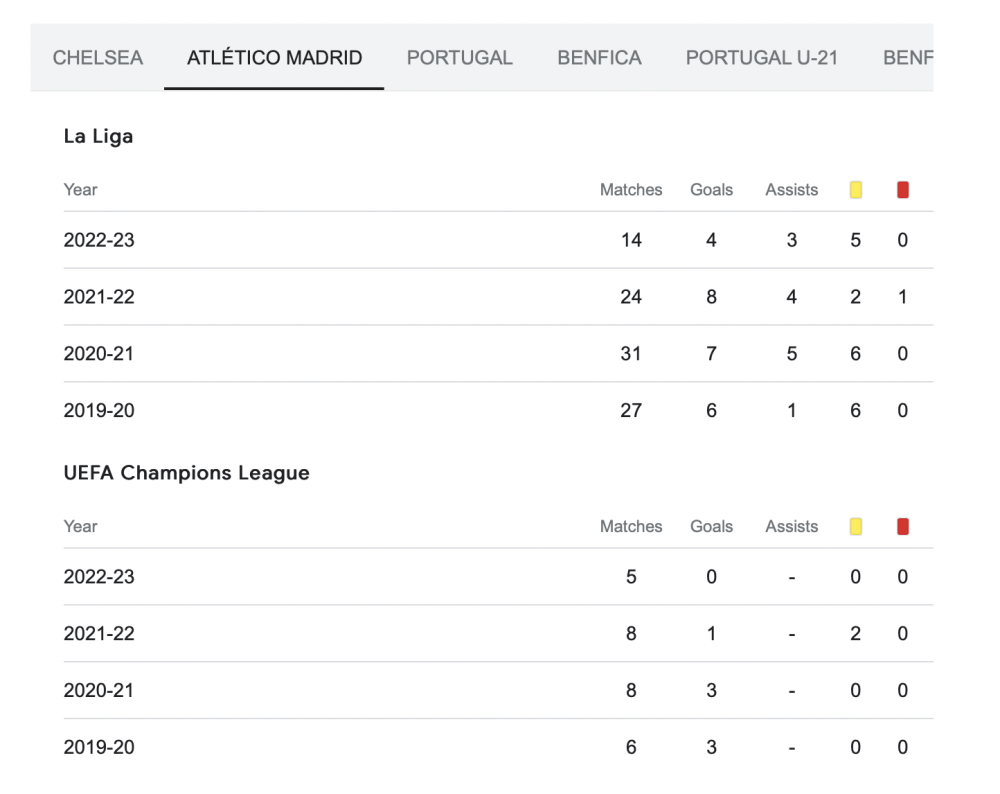Select the La Liga 2020-21 season row
The image size is (1000, 794).
point(498,354)
